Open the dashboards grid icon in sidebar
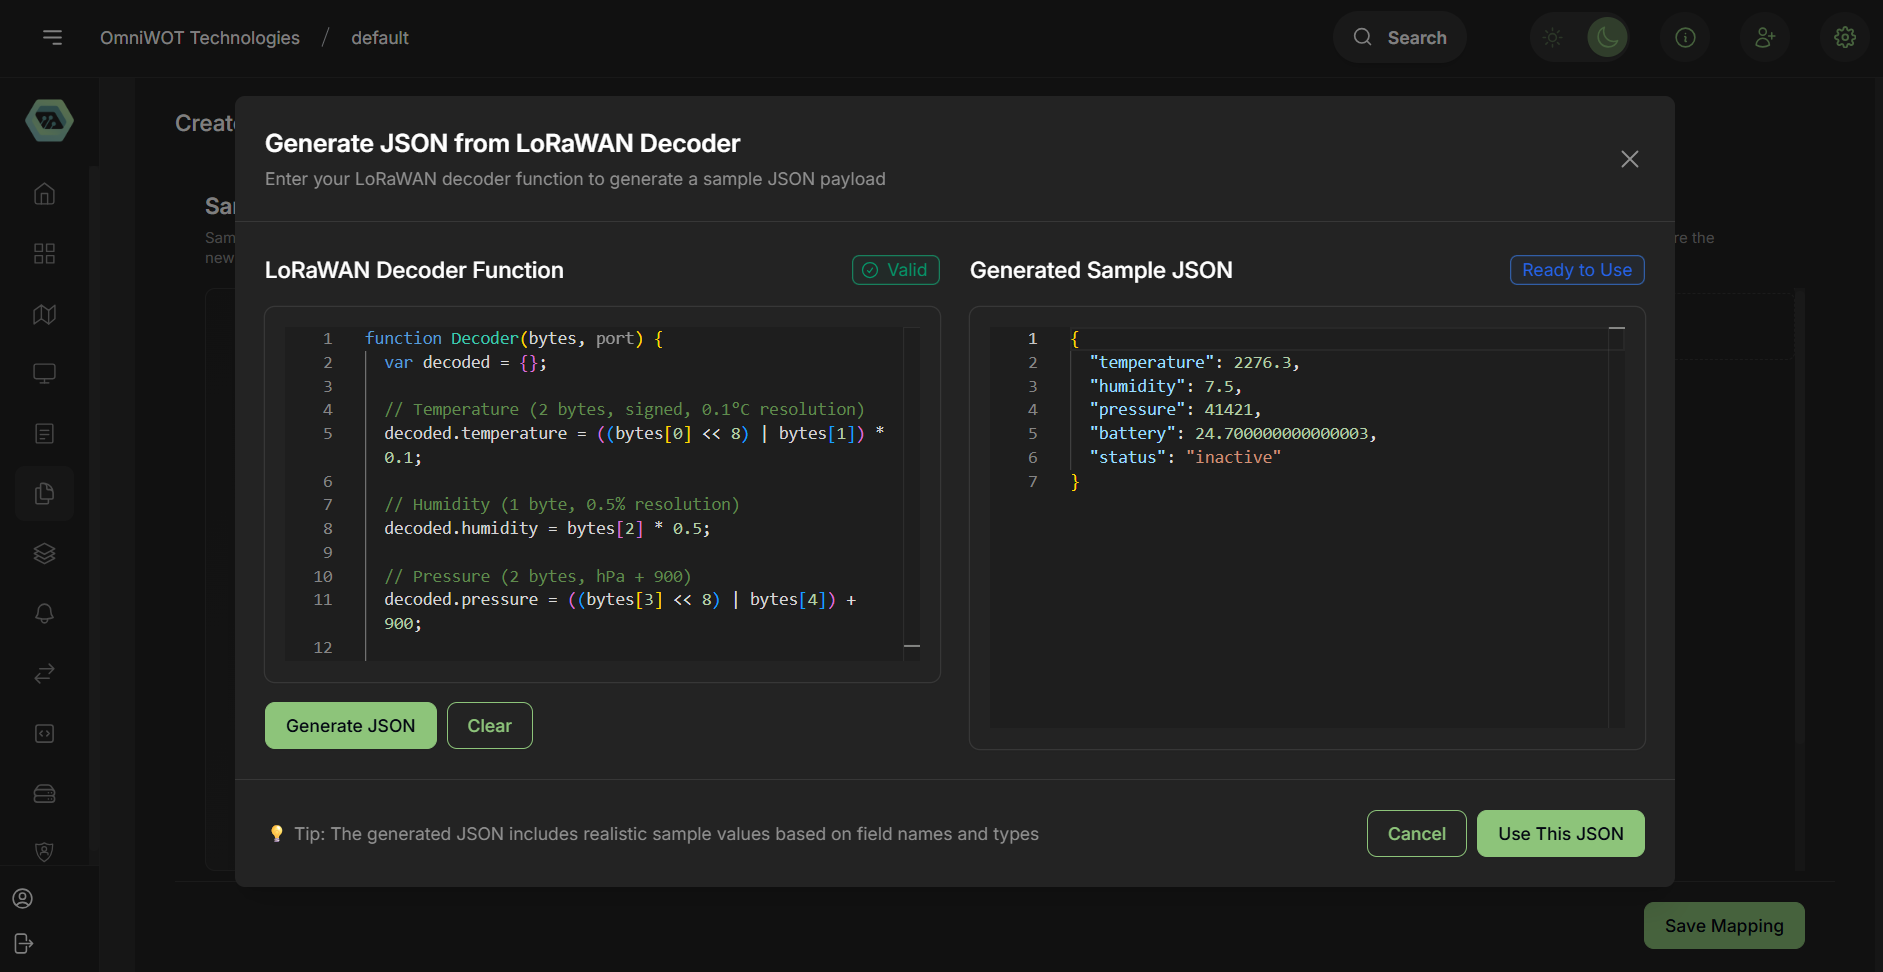The height and width of the screenshot is (972, 1883). click(x=44, y=253)
